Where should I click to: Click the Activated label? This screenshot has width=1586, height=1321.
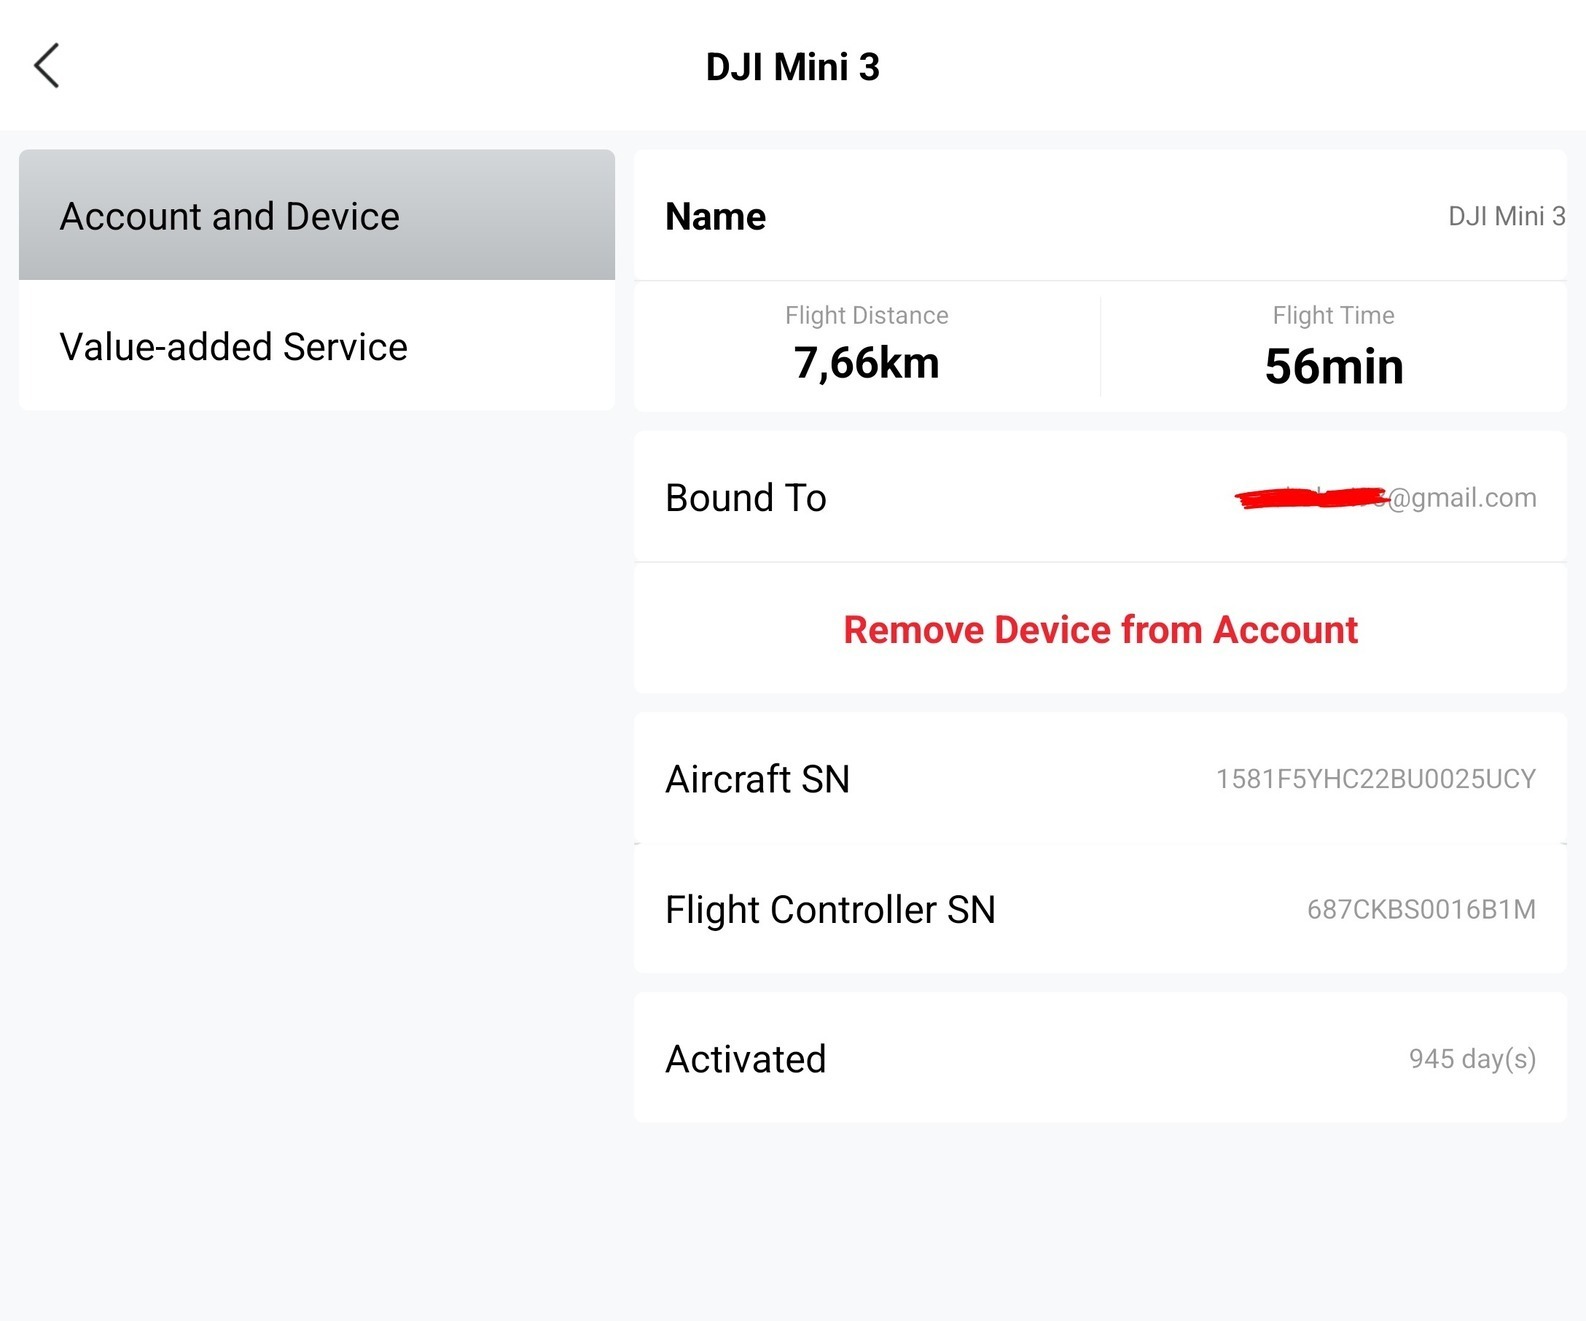(x=746, y=1059)
